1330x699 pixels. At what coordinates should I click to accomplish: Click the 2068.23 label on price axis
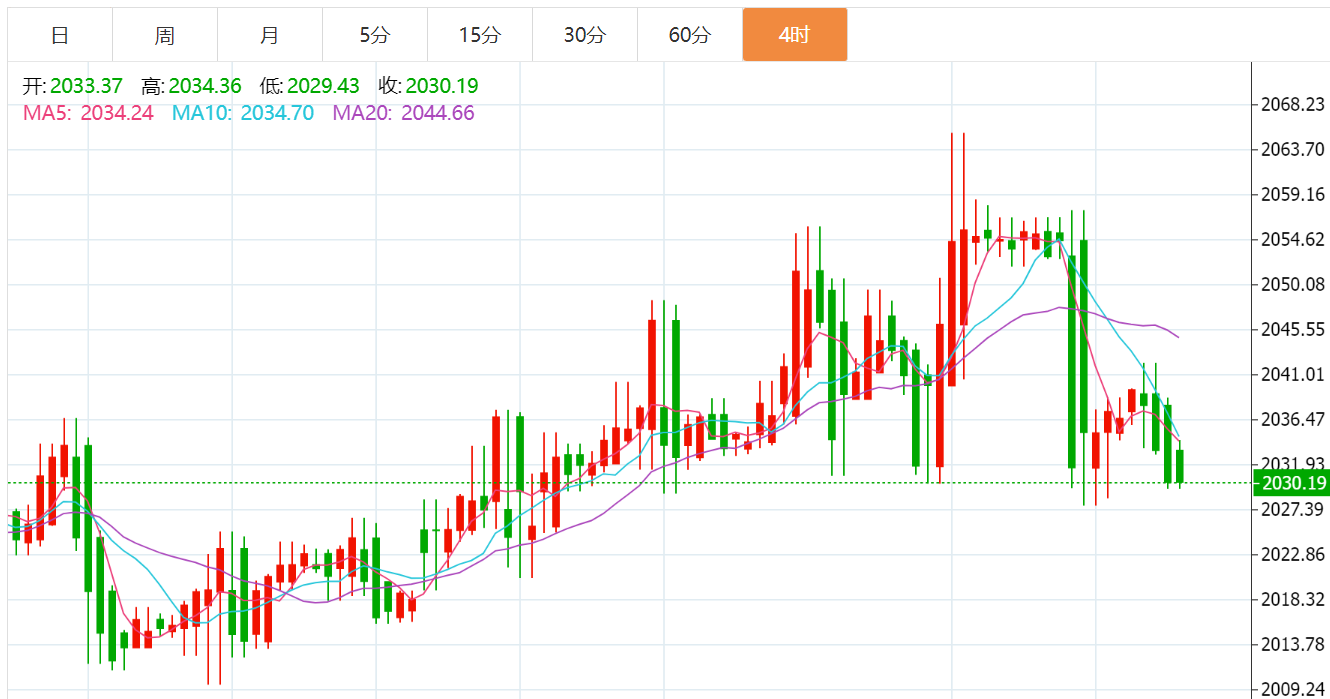[x=1294, y=105]
